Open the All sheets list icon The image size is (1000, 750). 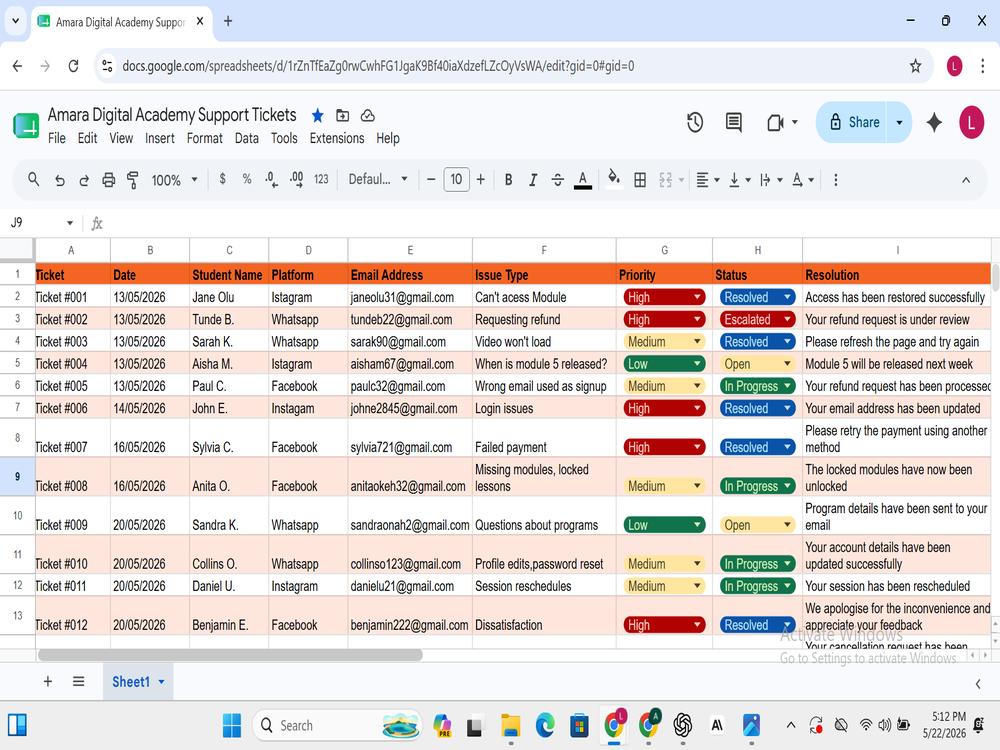pos(78,681)
